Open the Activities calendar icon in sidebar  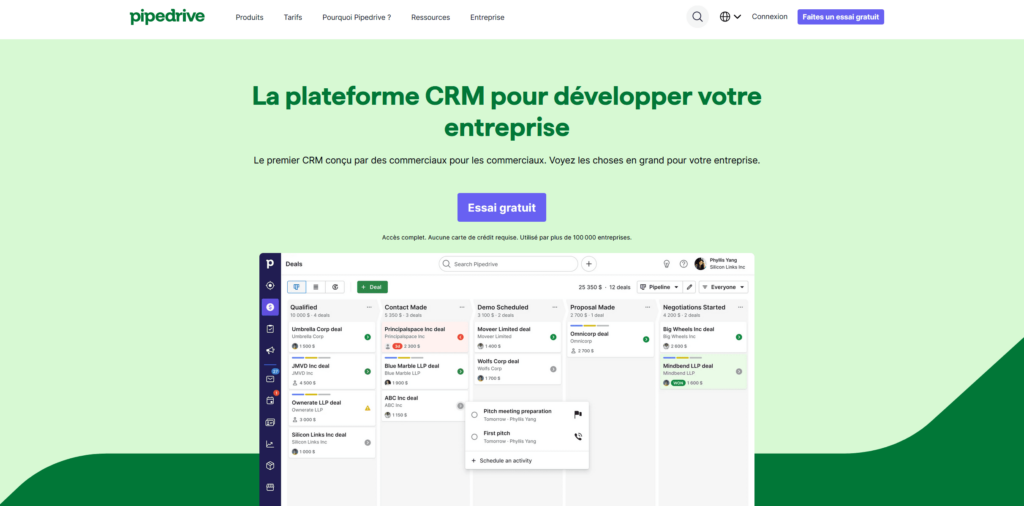click(x=270, y=400)
